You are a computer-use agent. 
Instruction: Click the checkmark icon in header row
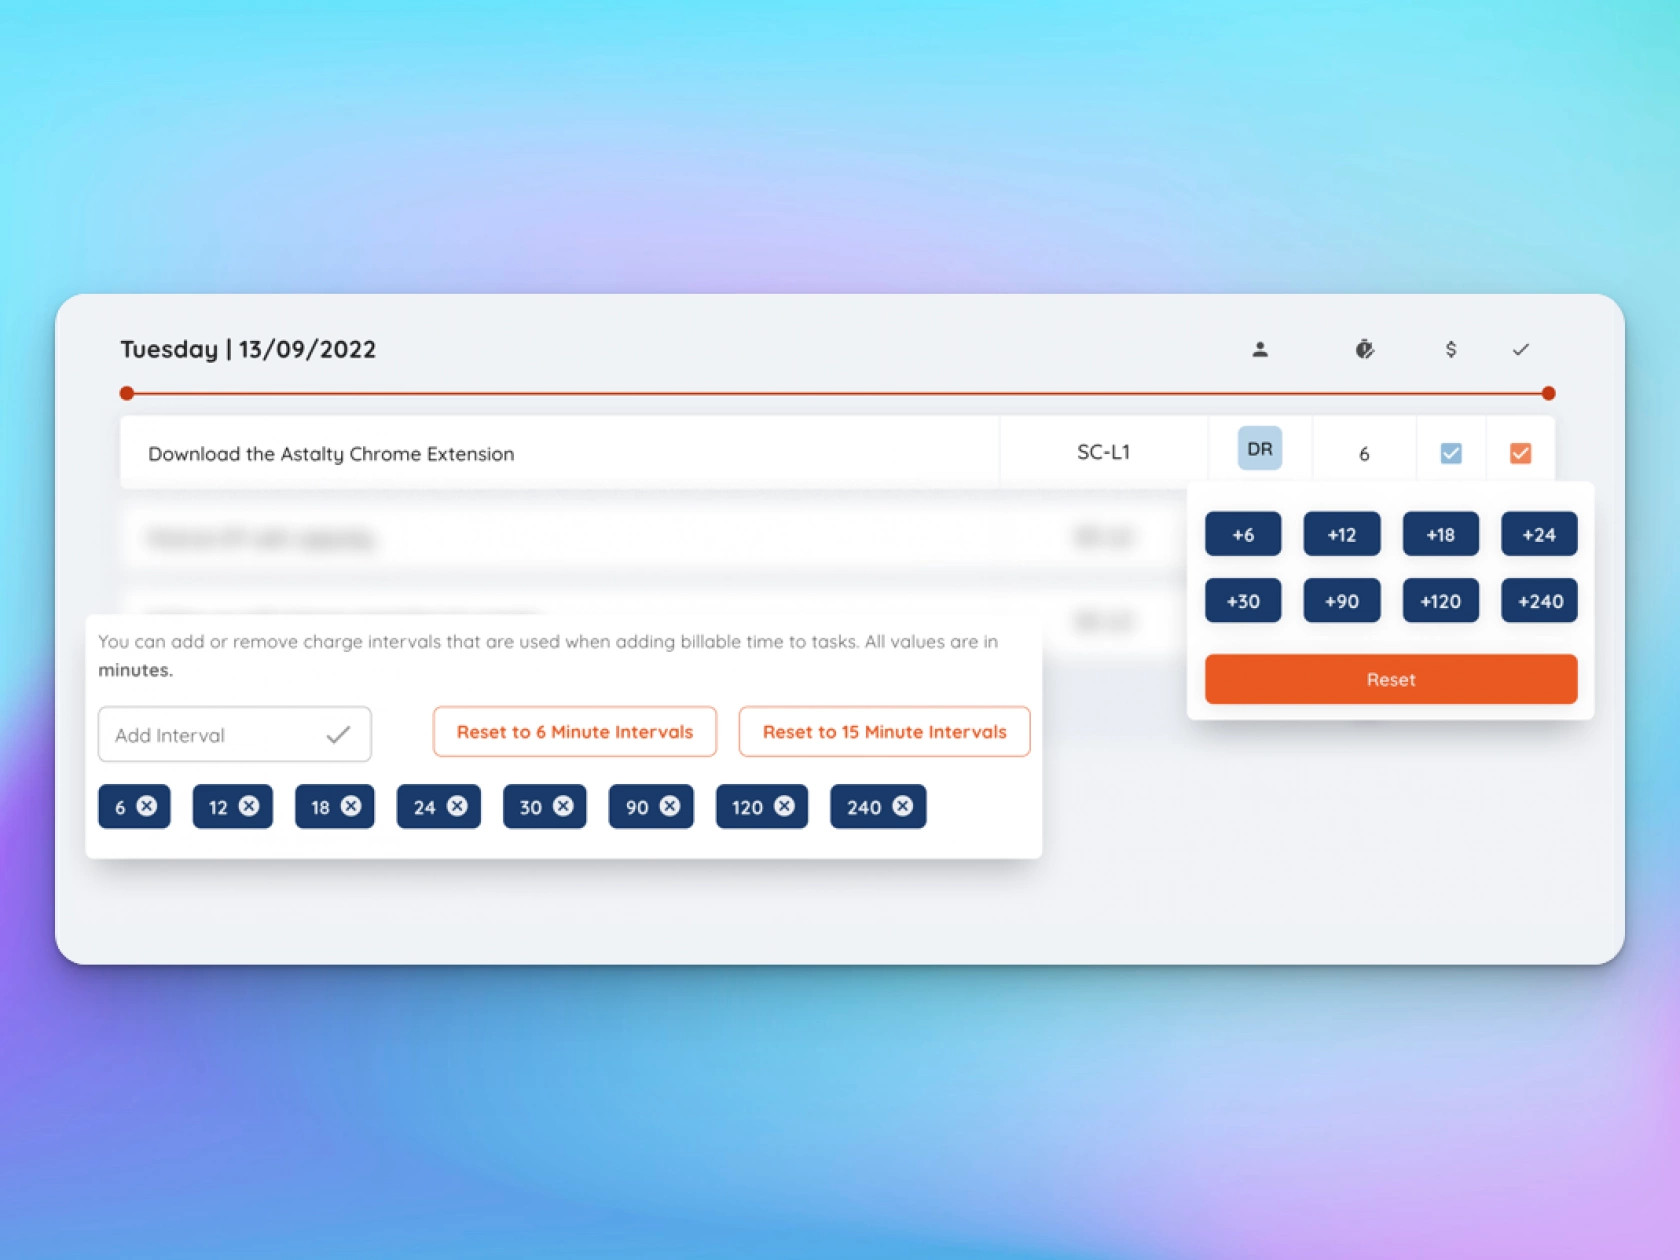pos(1520,349)
